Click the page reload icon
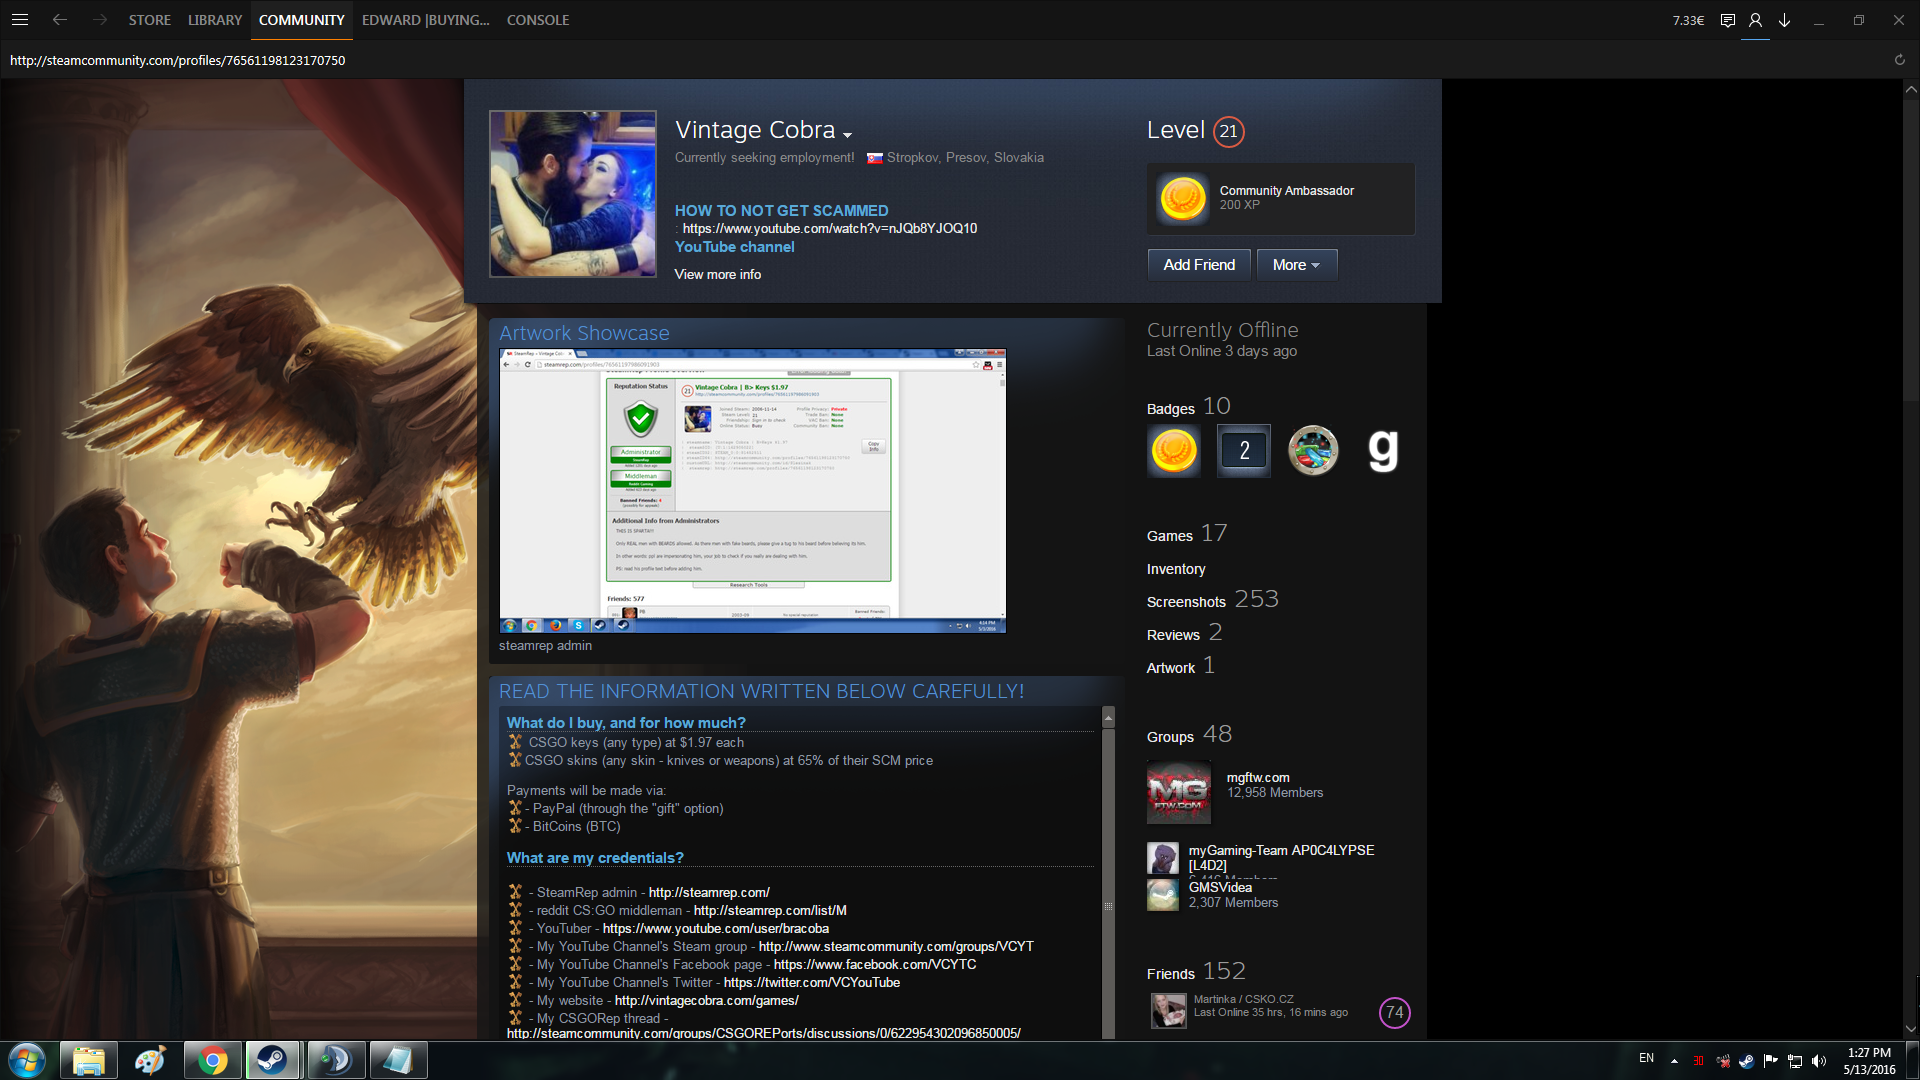1920x1080 pixels. click(1899, 60)
